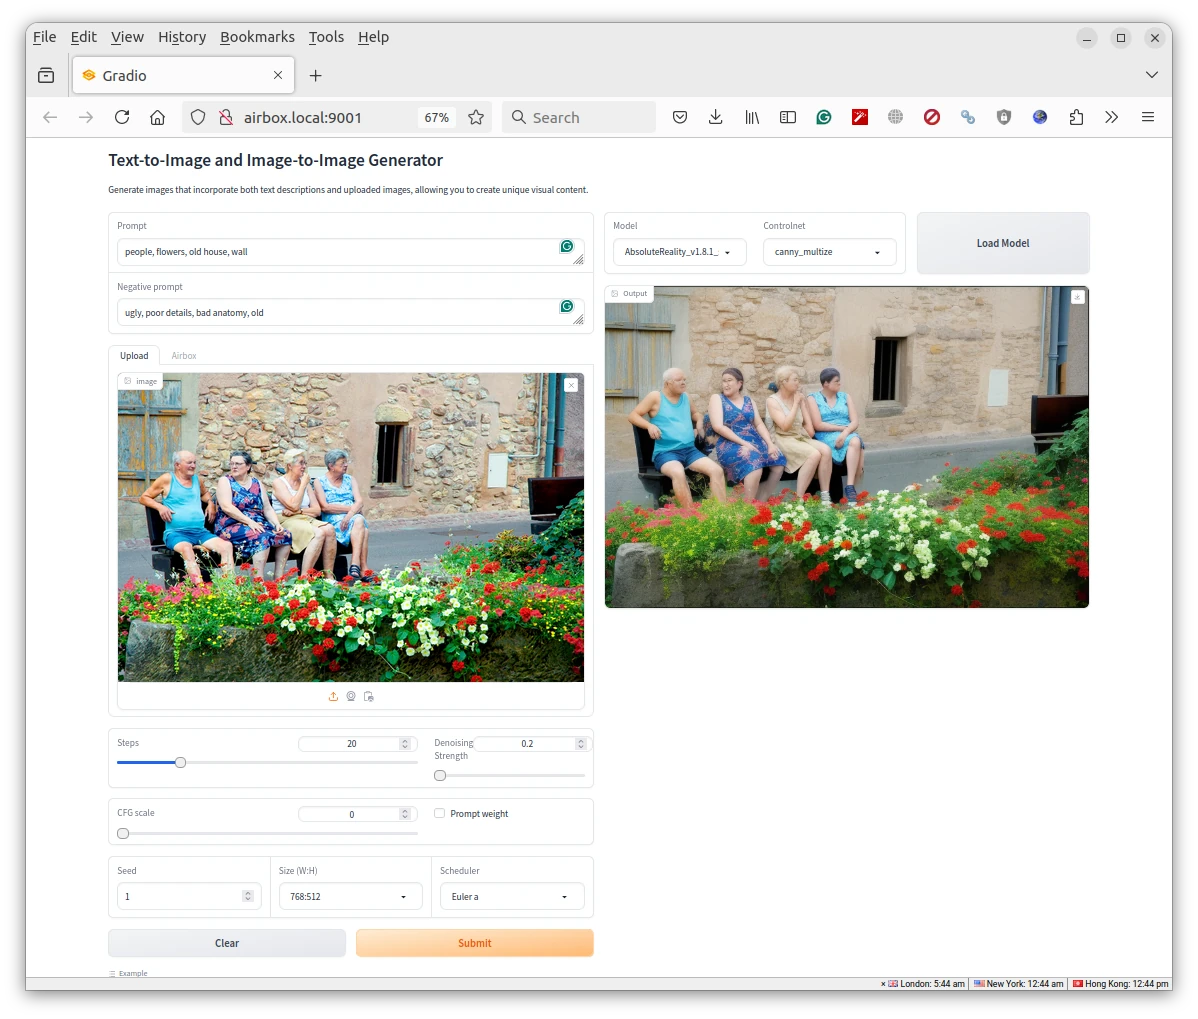The width and height of the screenshot is (1198, 1019).
Task: Click the Grammarly icon in the Prompt field
Action: pyautogui.click(x=567, y=246)
